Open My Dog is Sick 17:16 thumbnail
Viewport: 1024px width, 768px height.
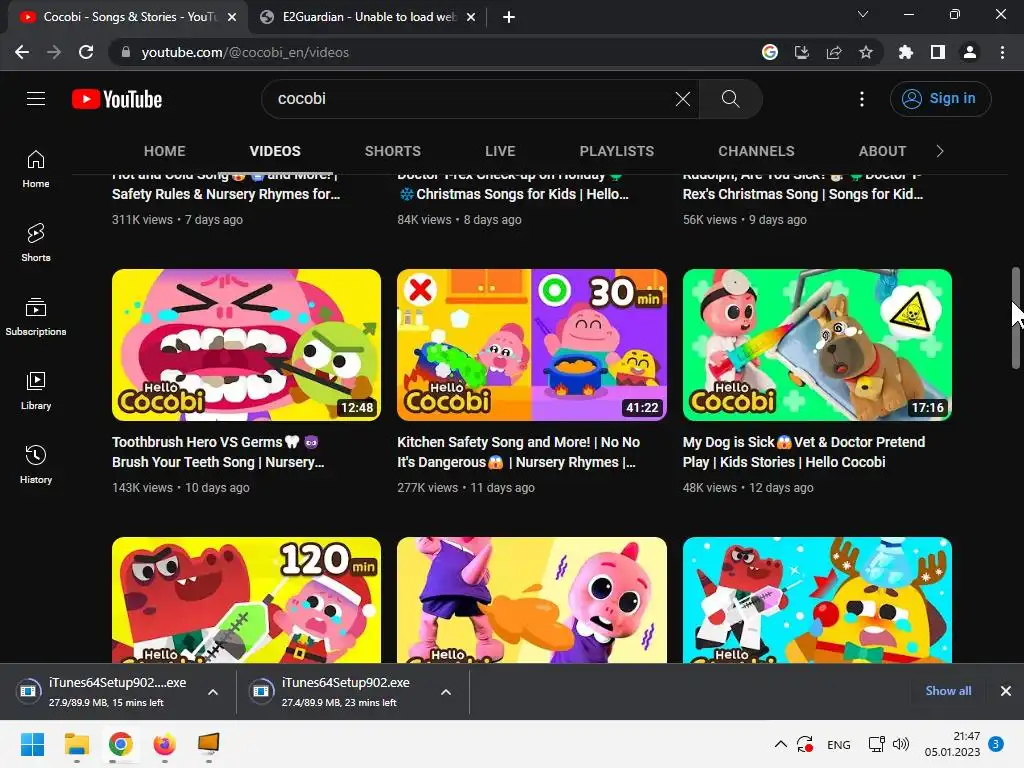tap(817, 345)
